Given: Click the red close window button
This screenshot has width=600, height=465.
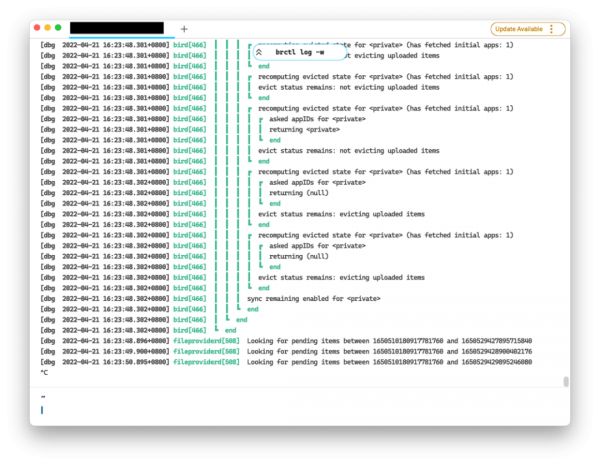Looking at the screenshot, I should pyautogui.click(x=37, y=28).
